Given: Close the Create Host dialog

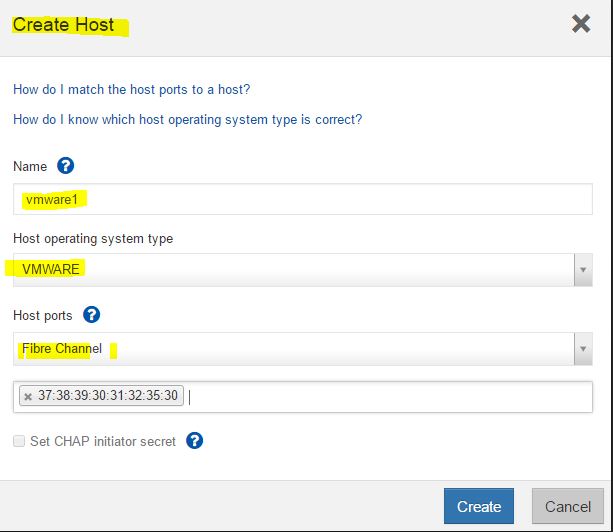Looking at the screenshot, I should 581,24.
